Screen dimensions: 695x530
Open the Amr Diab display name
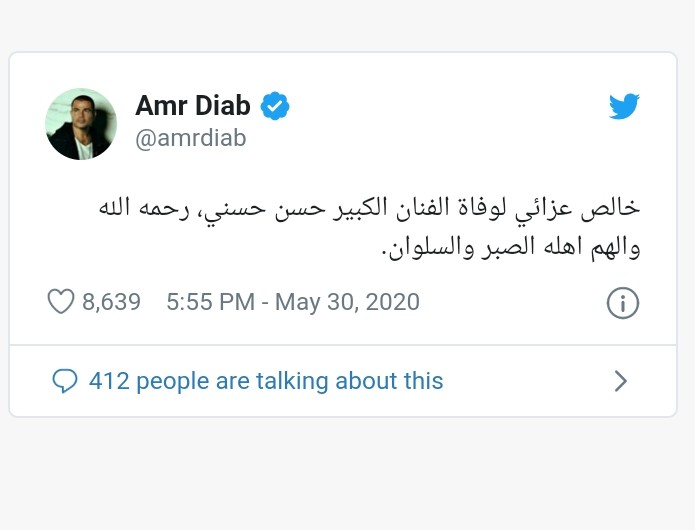point(193,105)
